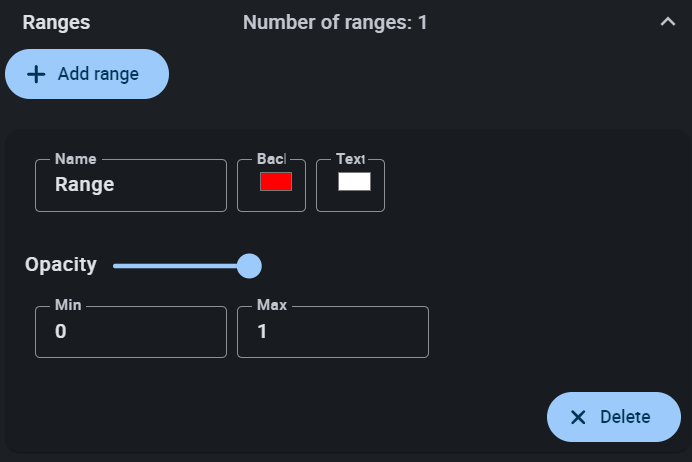The image size is (692, 462).
Task: Click the Text color field label
Action: (351, 159)
